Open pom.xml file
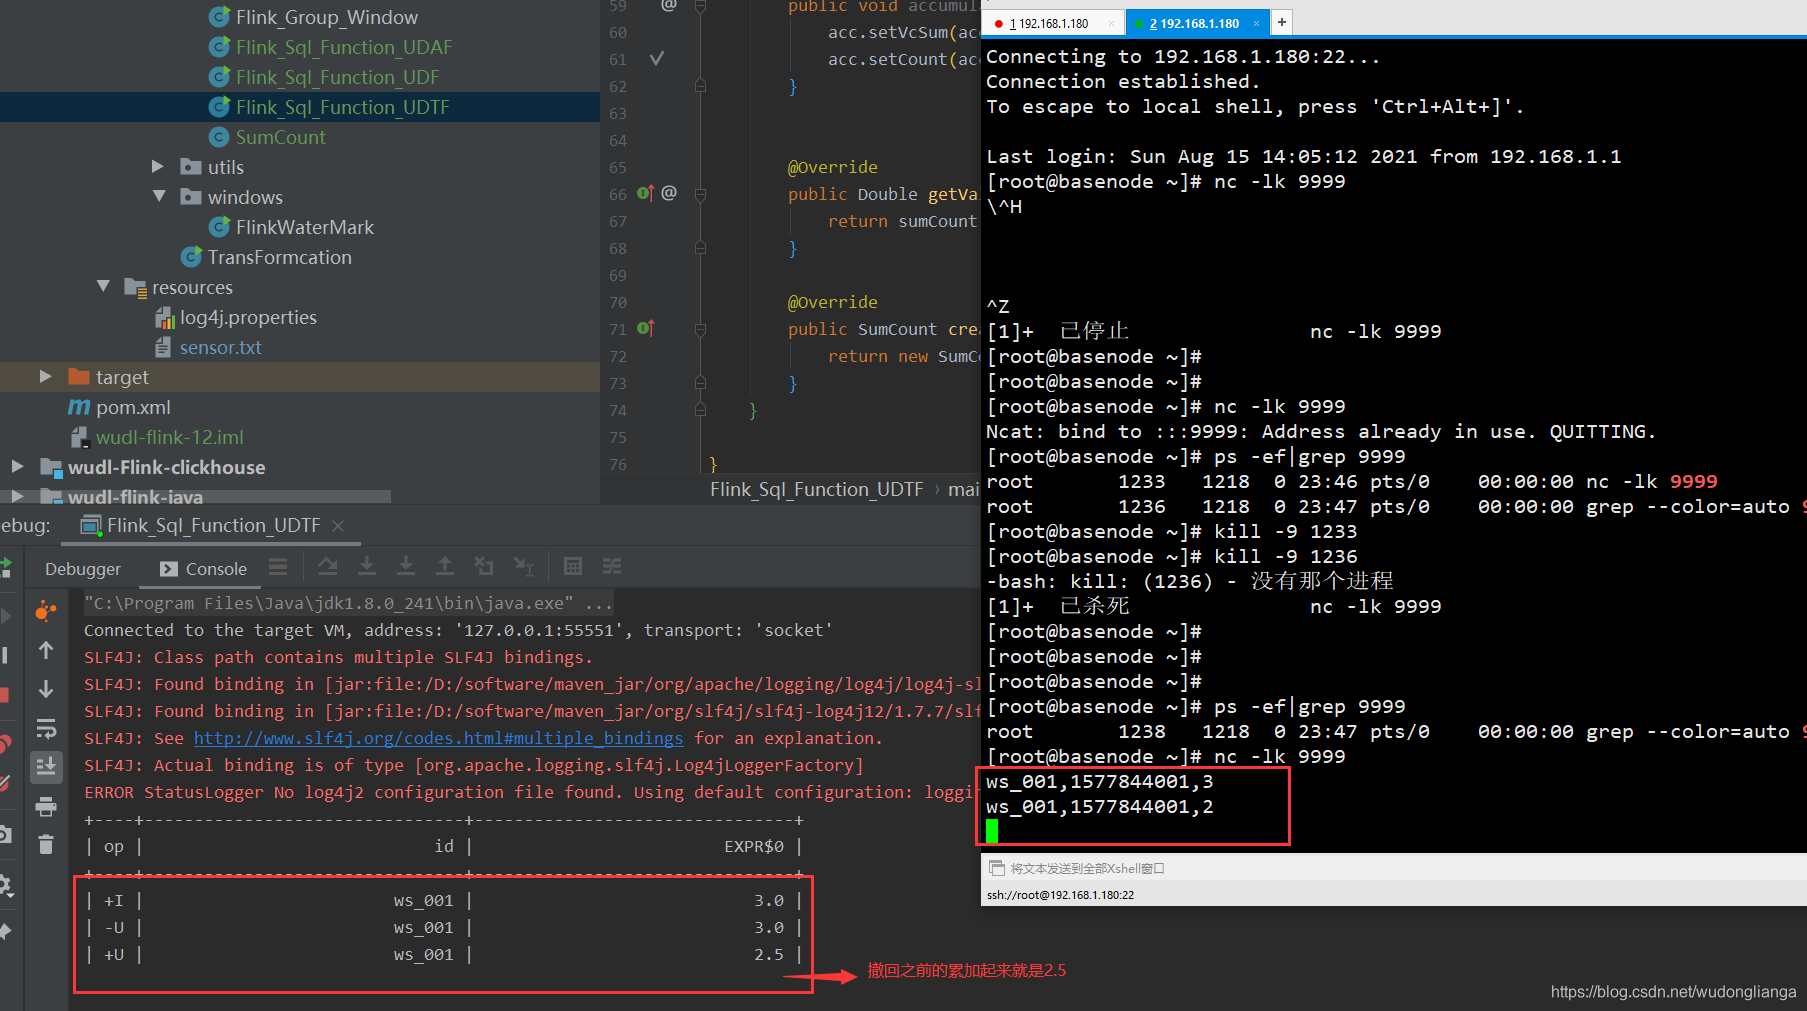Image resolution: width=1807 pixels, height=1011 pixels. [x=133, y=407]
